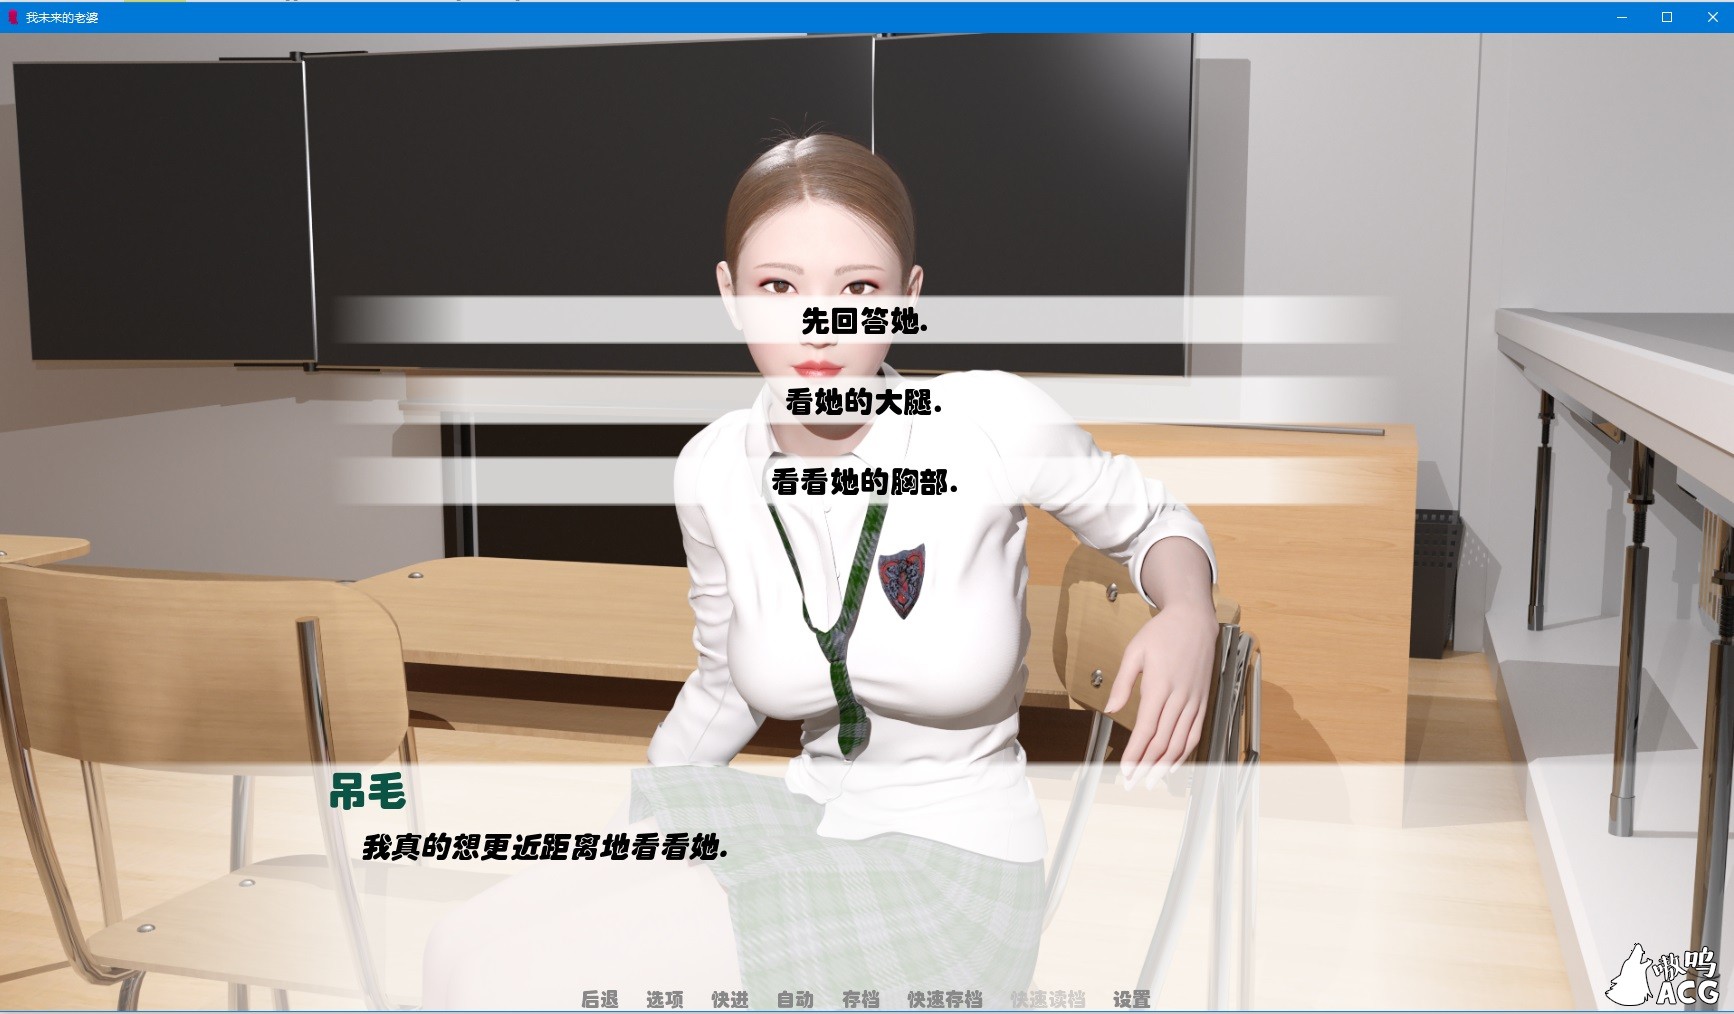The height and width of the screenshot is (1014, 1734).
Task: Minimize the 我未来的老婆 window
Action: pyautogui.click(x=1621, y=17)
